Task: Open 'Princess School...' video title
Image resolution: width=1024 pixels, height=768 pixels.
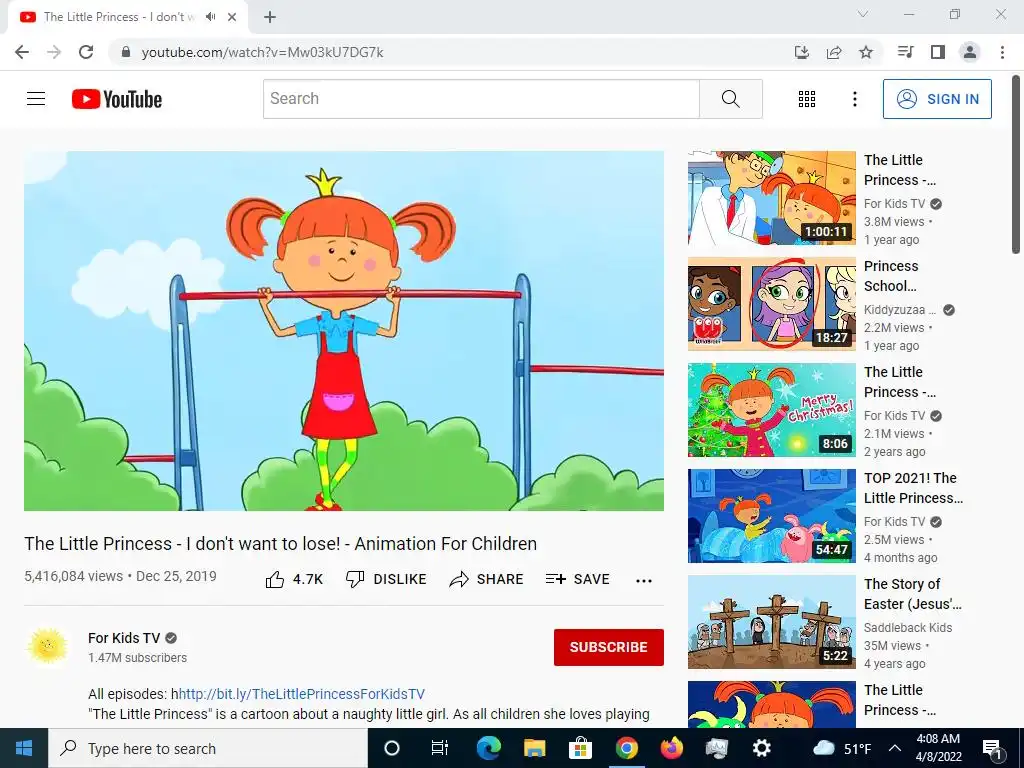Action: (891, 276)
